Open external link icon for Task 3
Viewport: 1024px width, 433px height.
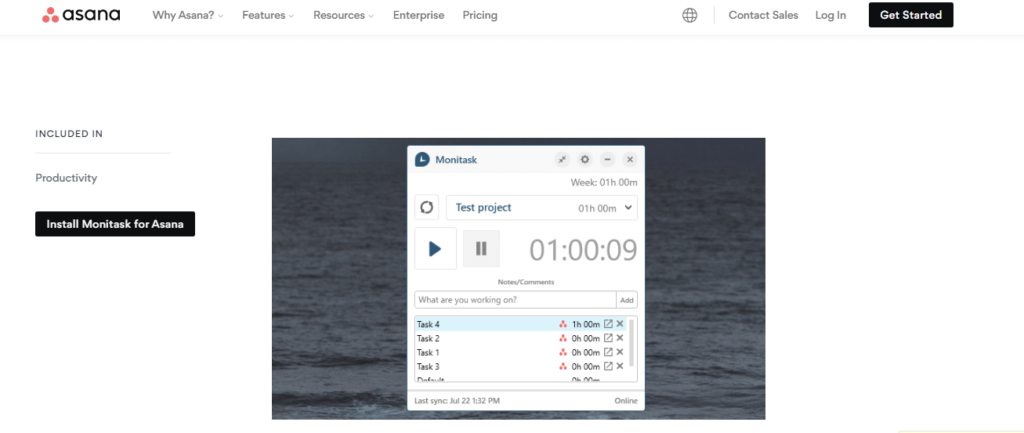click(x=608, y=366)
